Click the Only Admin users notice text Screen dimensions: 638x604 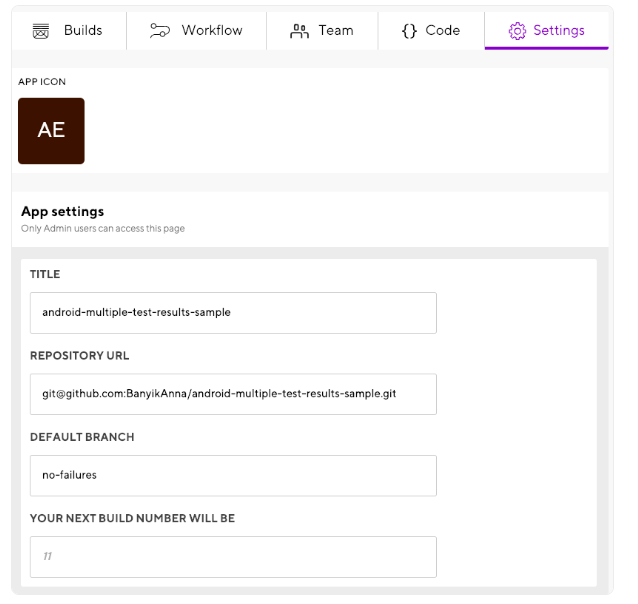(102, 229)
